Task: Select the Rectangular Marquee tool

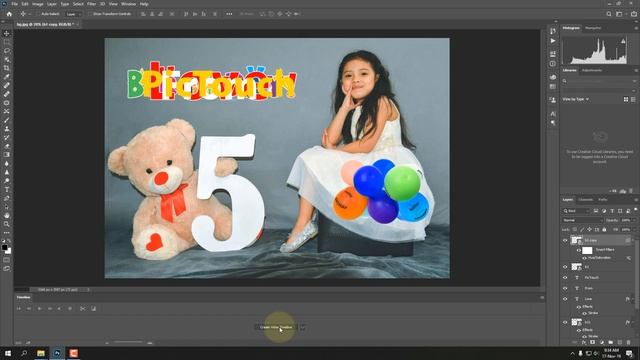Action: click(x=7, y=42)
